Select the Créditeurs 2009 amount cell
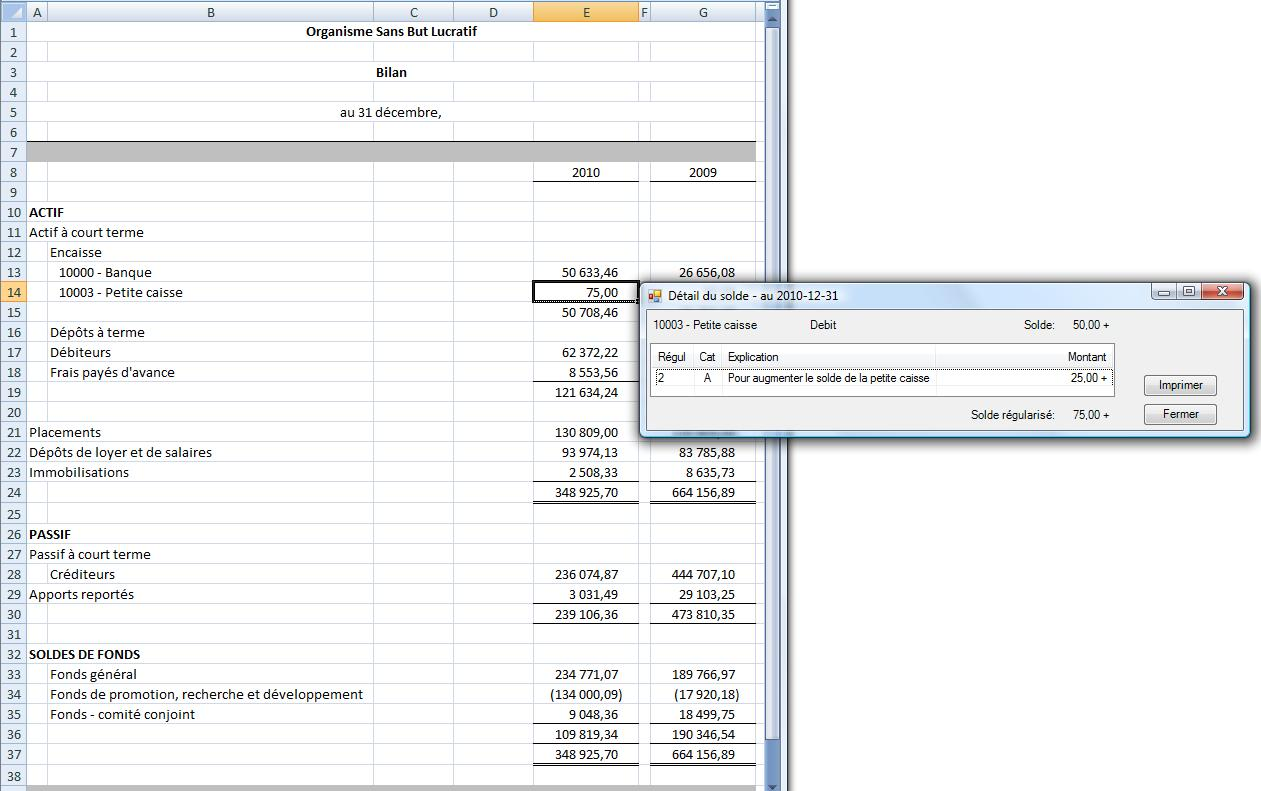This screenshot has width=1261, height=791. point(703,574)
